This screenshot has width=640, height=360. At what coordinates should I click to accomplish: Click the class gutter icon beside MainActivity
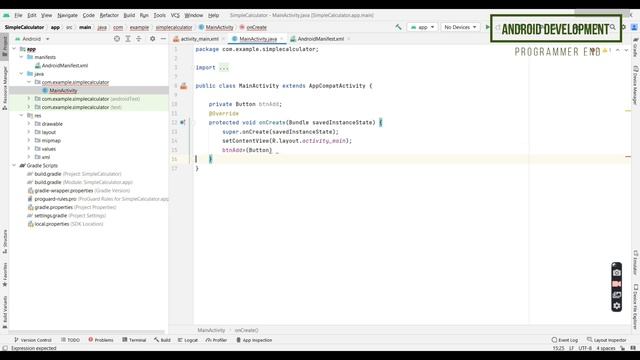pos(183,86)
